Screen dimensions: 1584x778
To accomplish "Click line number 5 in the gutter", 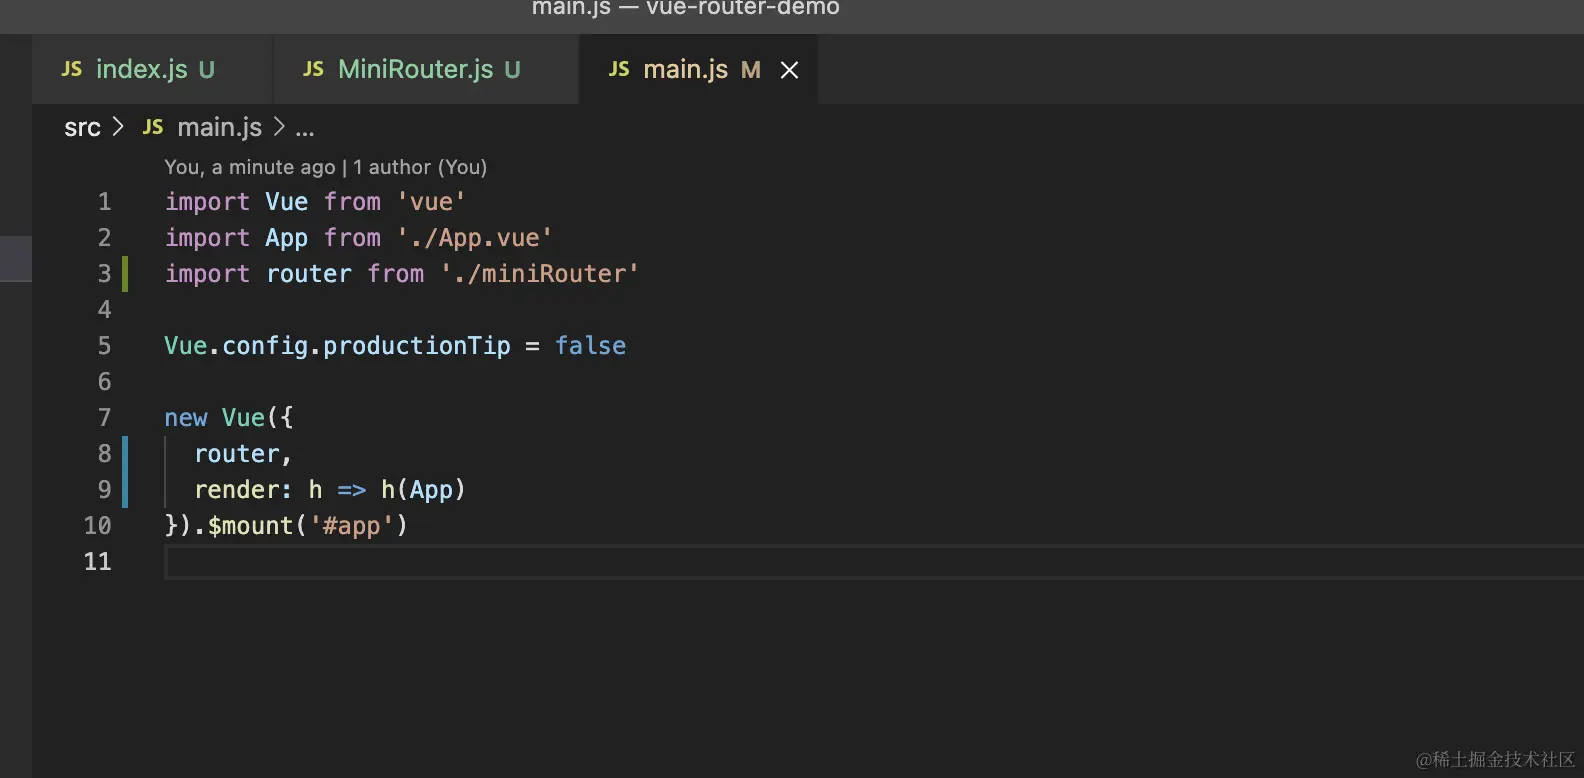I will (x=104, y=346).
